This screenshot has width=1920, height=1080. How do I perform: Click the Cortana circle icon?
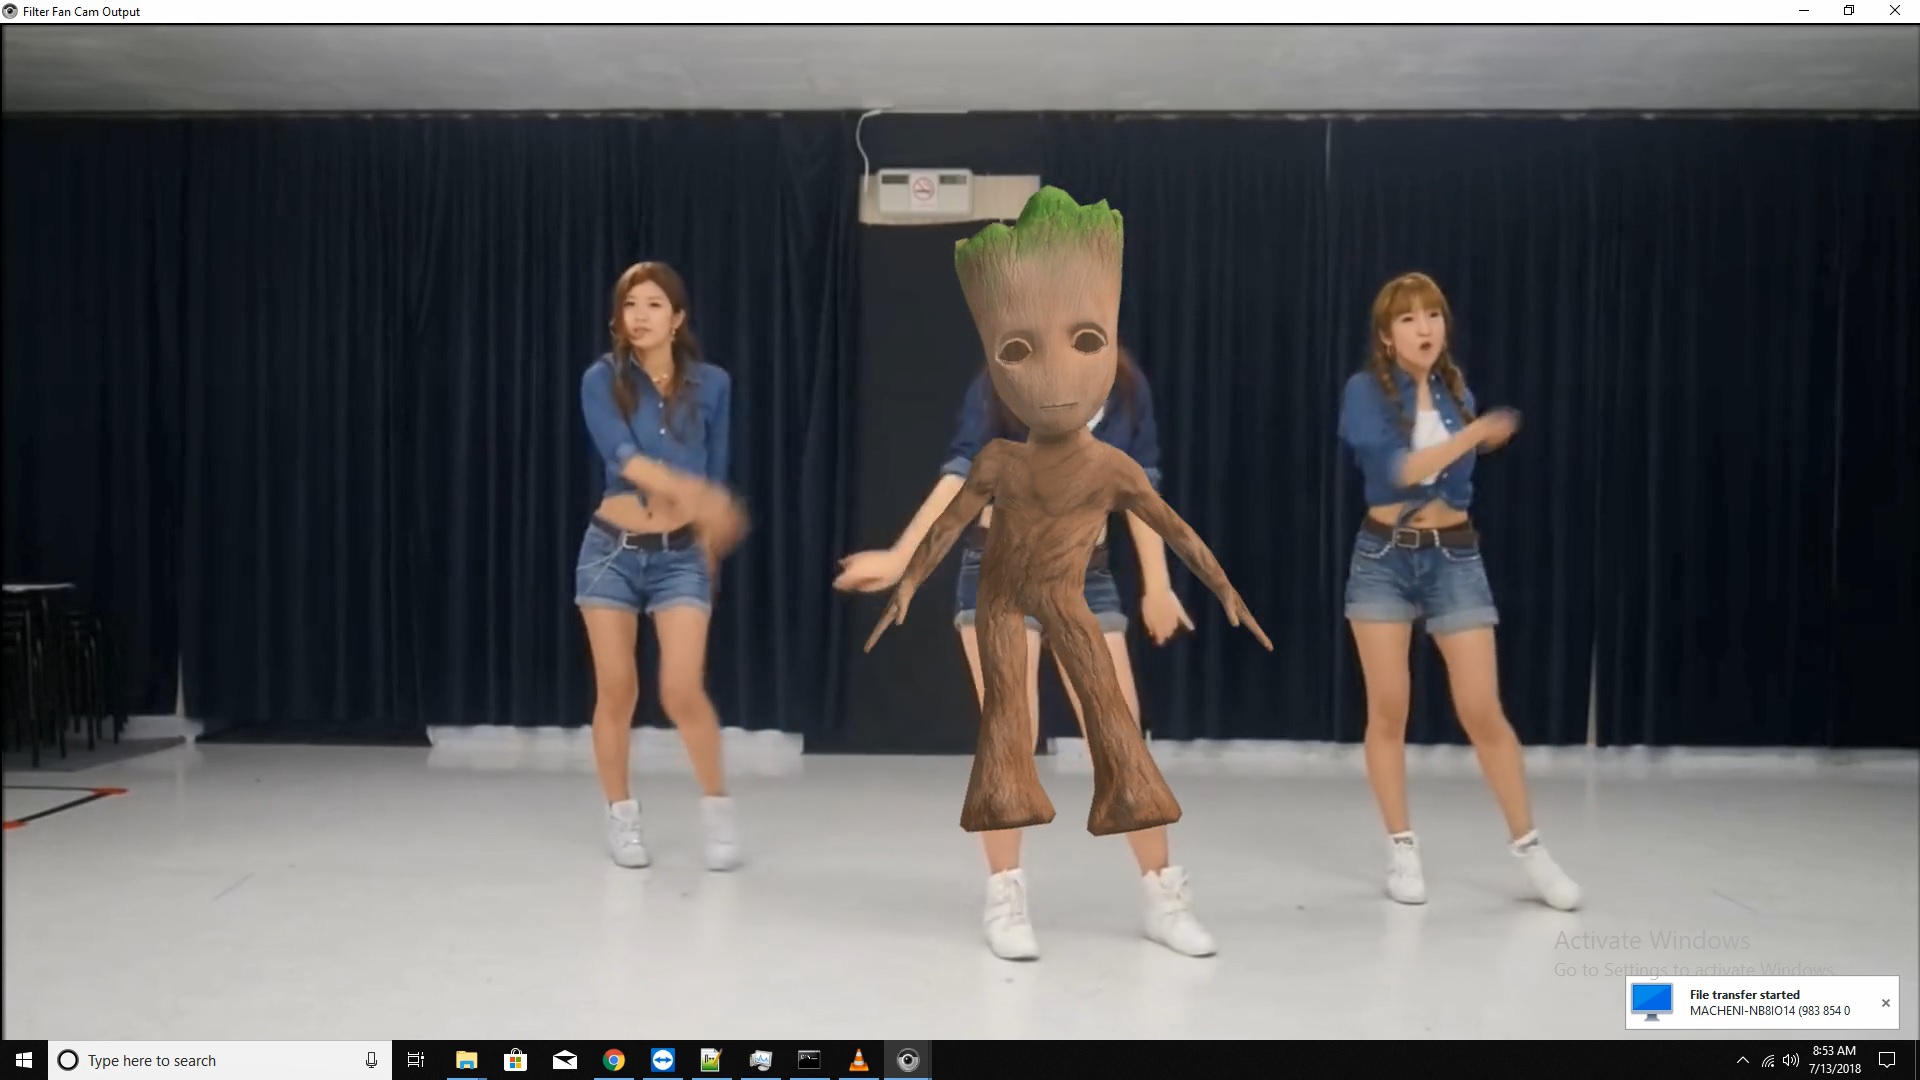(x=68, y=1060)
